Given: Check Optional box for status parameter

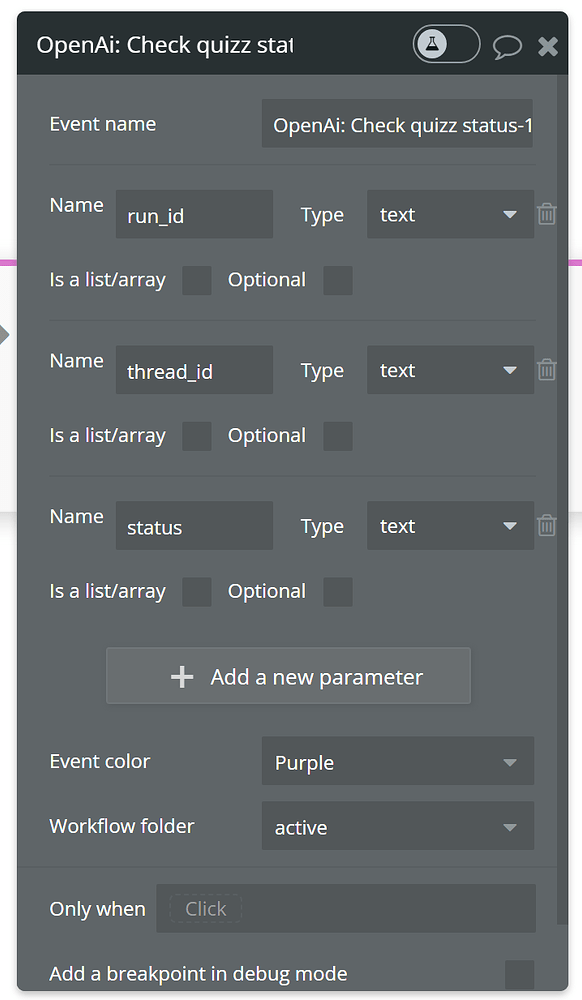Looking at the screenshot, I should 338,592.
